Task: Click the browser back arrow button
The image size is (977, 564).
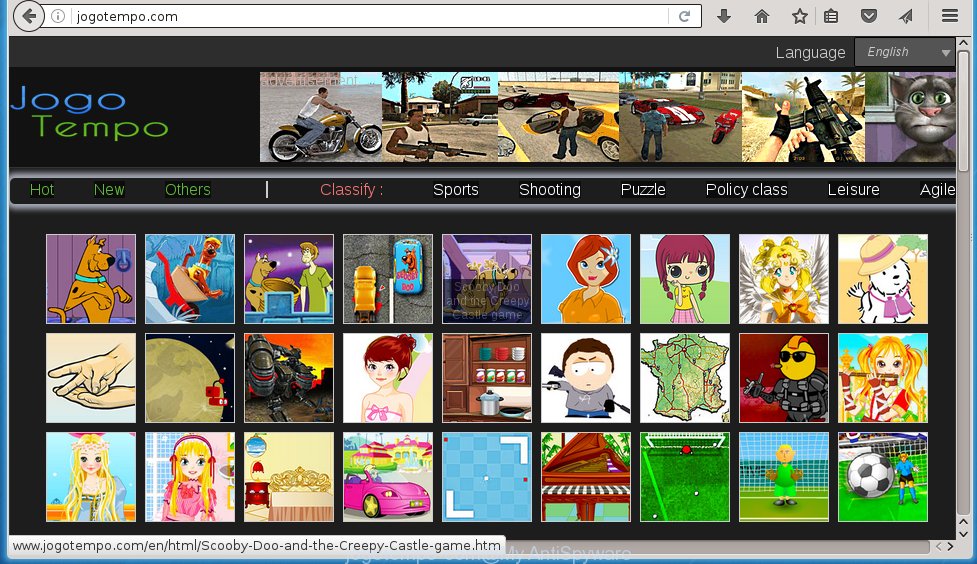Action: [x=29, y=16]
